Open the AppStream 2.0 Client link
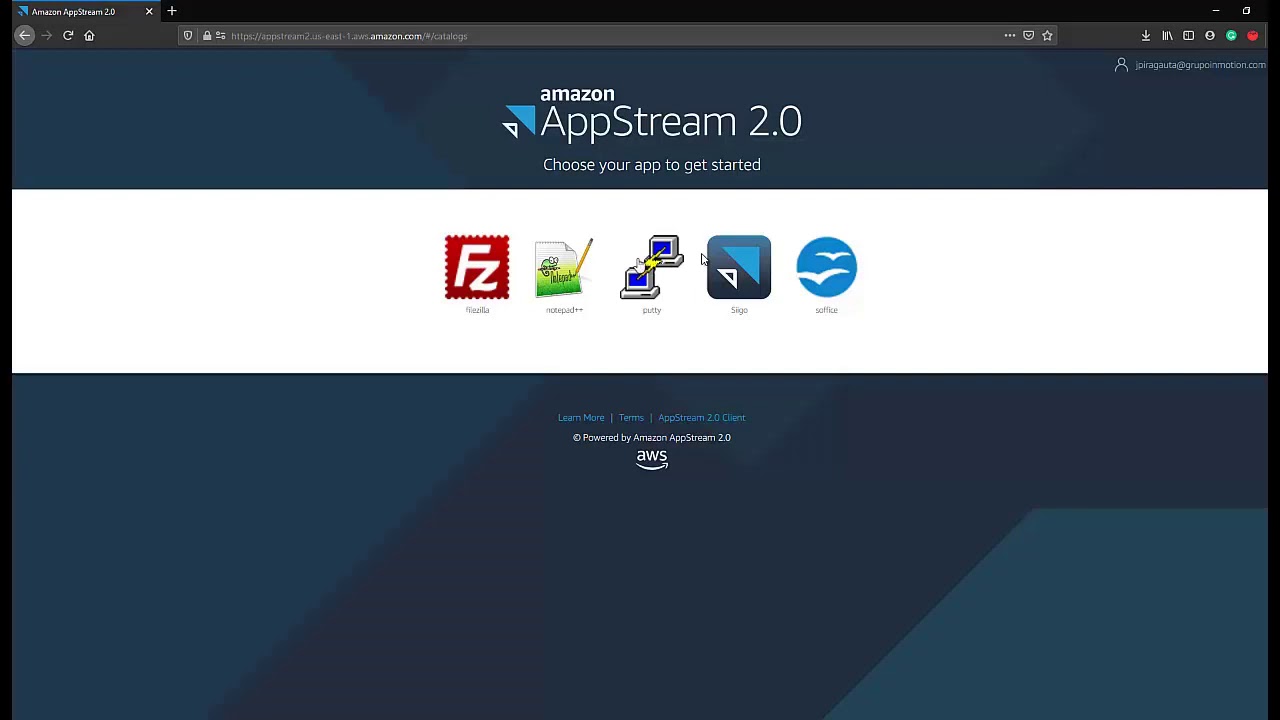Screen dimensions: 1280x720 (702, 418)
